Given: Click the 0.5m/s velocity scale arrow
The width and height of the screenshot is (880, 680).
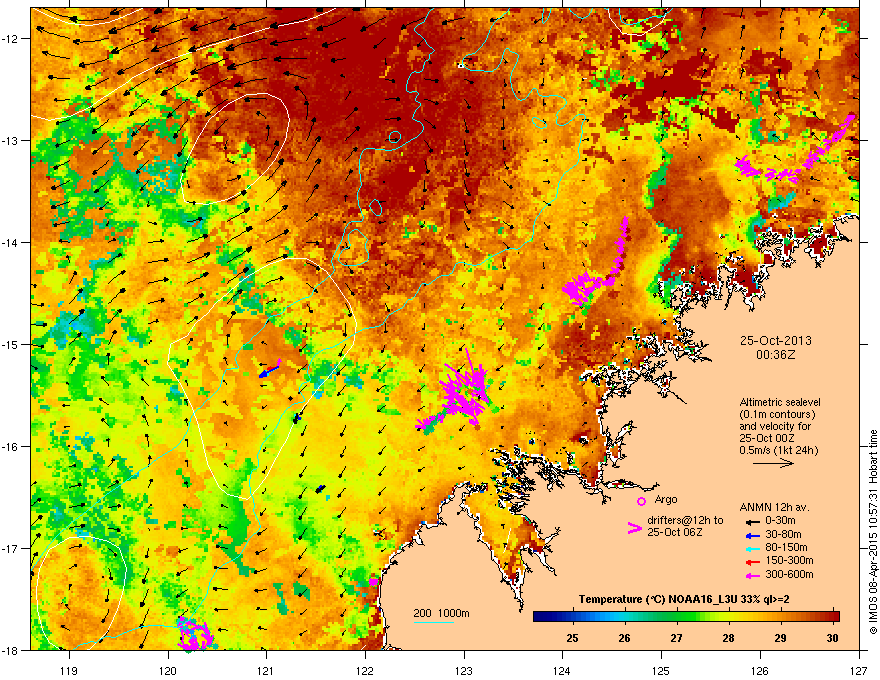Looking at the screenshot, I should pos(773,463).
